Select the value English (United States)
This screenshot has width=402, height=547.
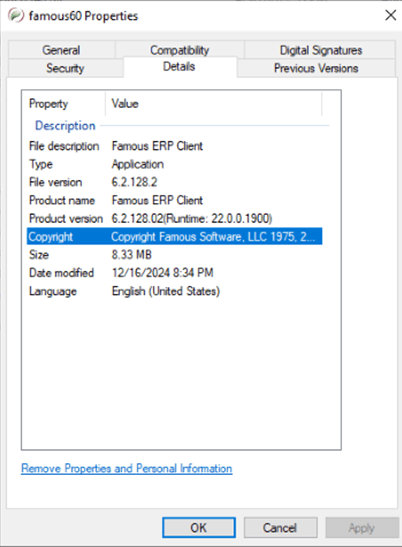click(x=166, y=291)
